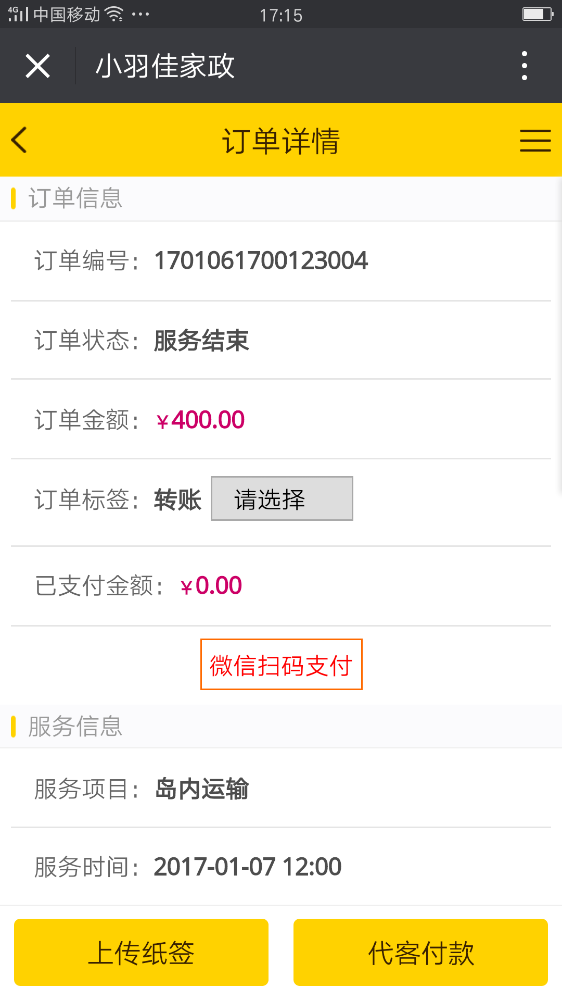Tap the service time 2017-01-07 12:00
This screenshot has height=1000, width=562.
pos(248,867)
